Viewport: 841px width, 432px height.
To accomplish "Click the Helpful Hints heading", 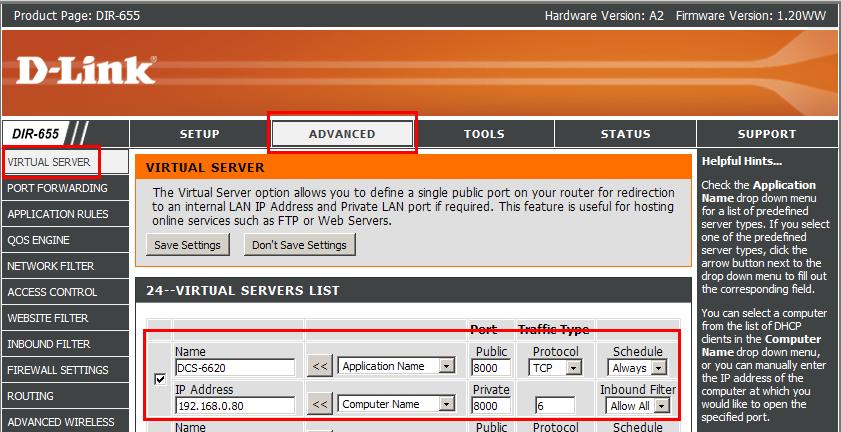I will pyautogui.click(x=742, y=161).
